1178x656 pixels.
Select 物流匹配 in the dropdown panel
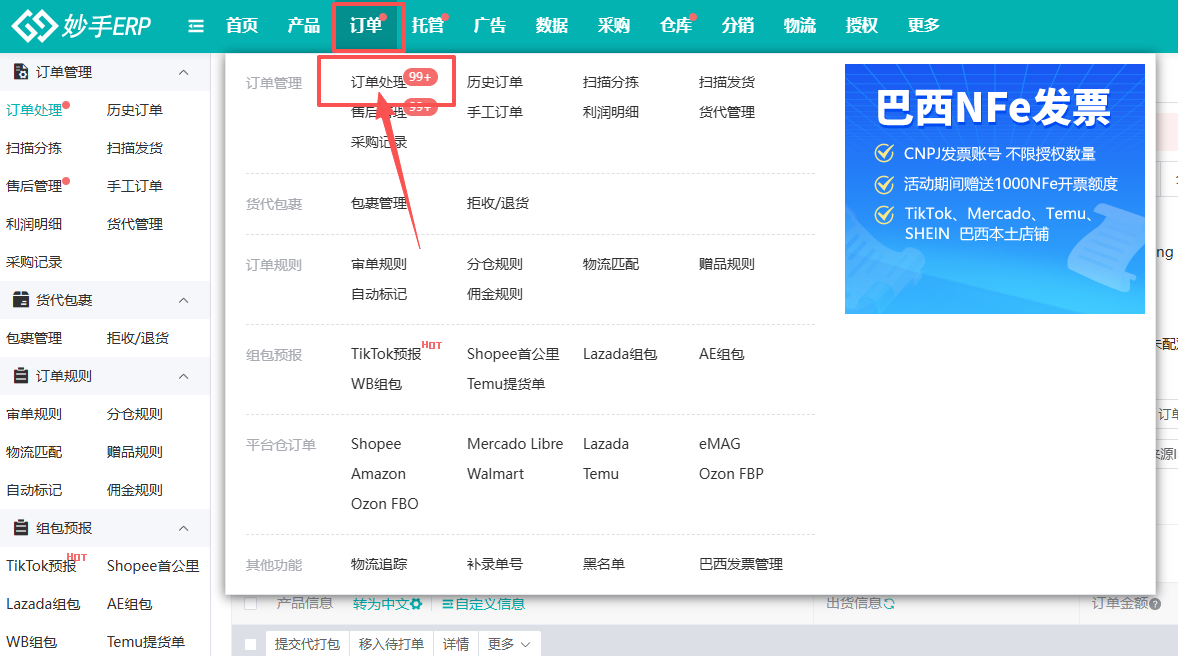click(611, 264)
